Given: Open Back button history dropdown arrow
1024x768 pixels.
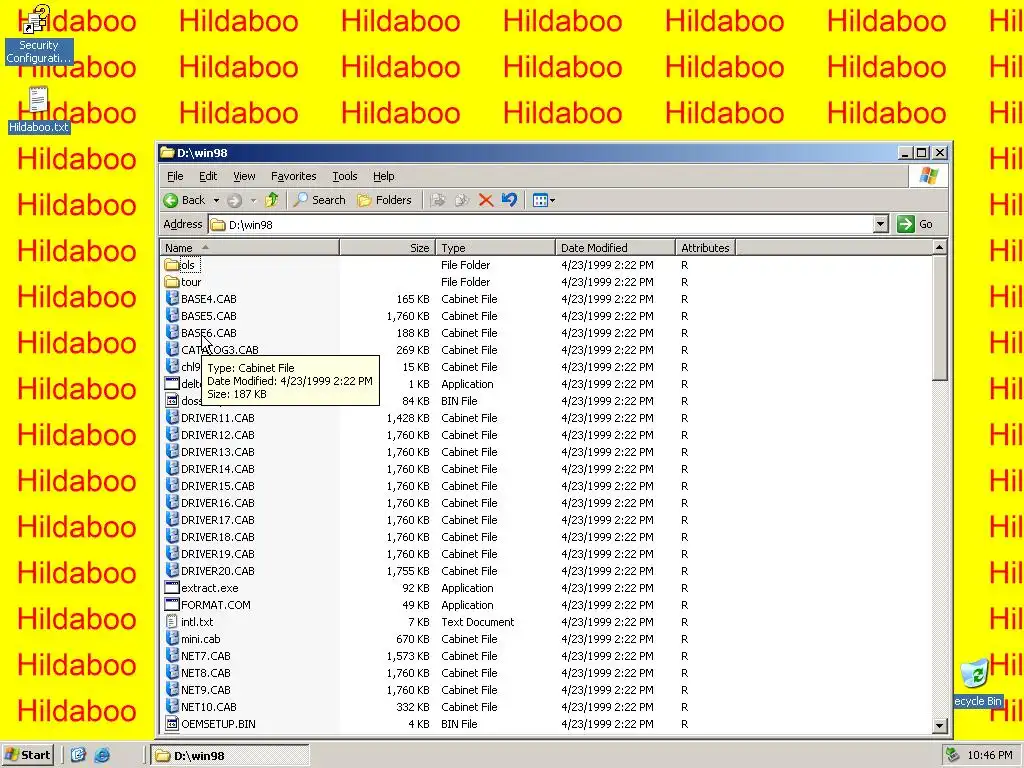Looking at the screenshot, I should (216, 200).
